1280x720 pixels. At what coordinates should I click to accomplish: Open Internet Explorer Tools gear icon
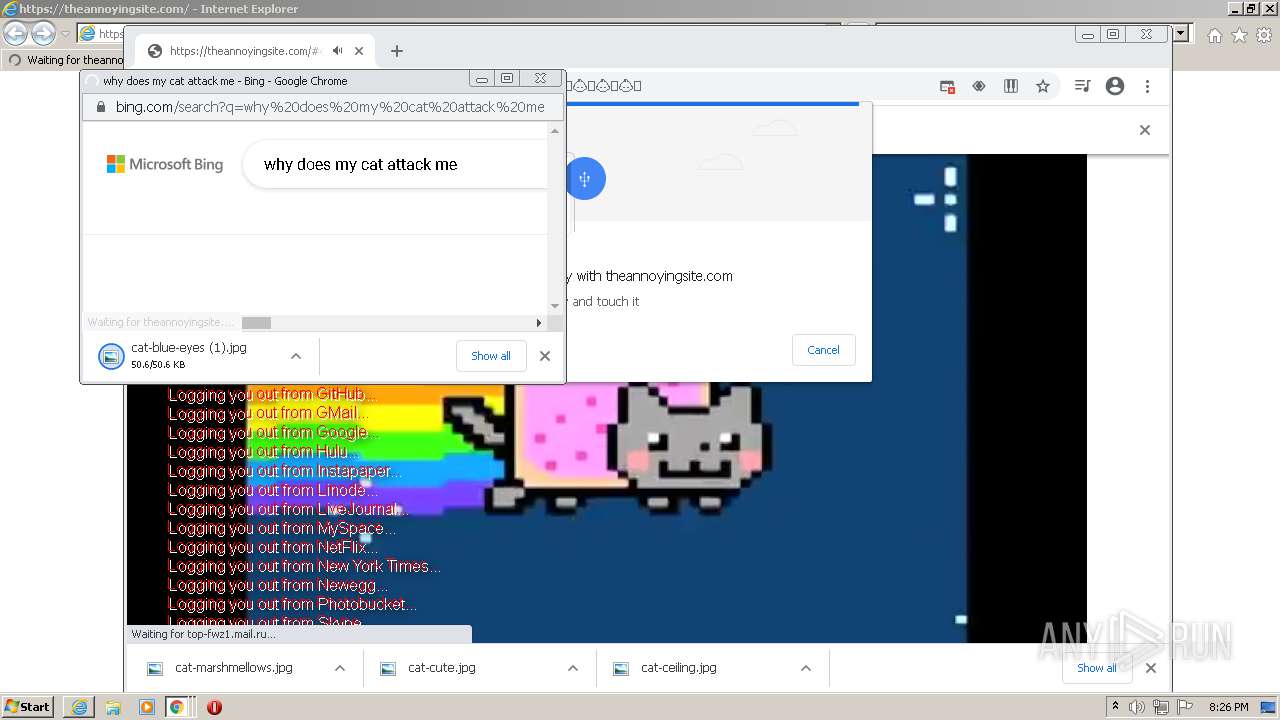click(x=1264, y=35)
